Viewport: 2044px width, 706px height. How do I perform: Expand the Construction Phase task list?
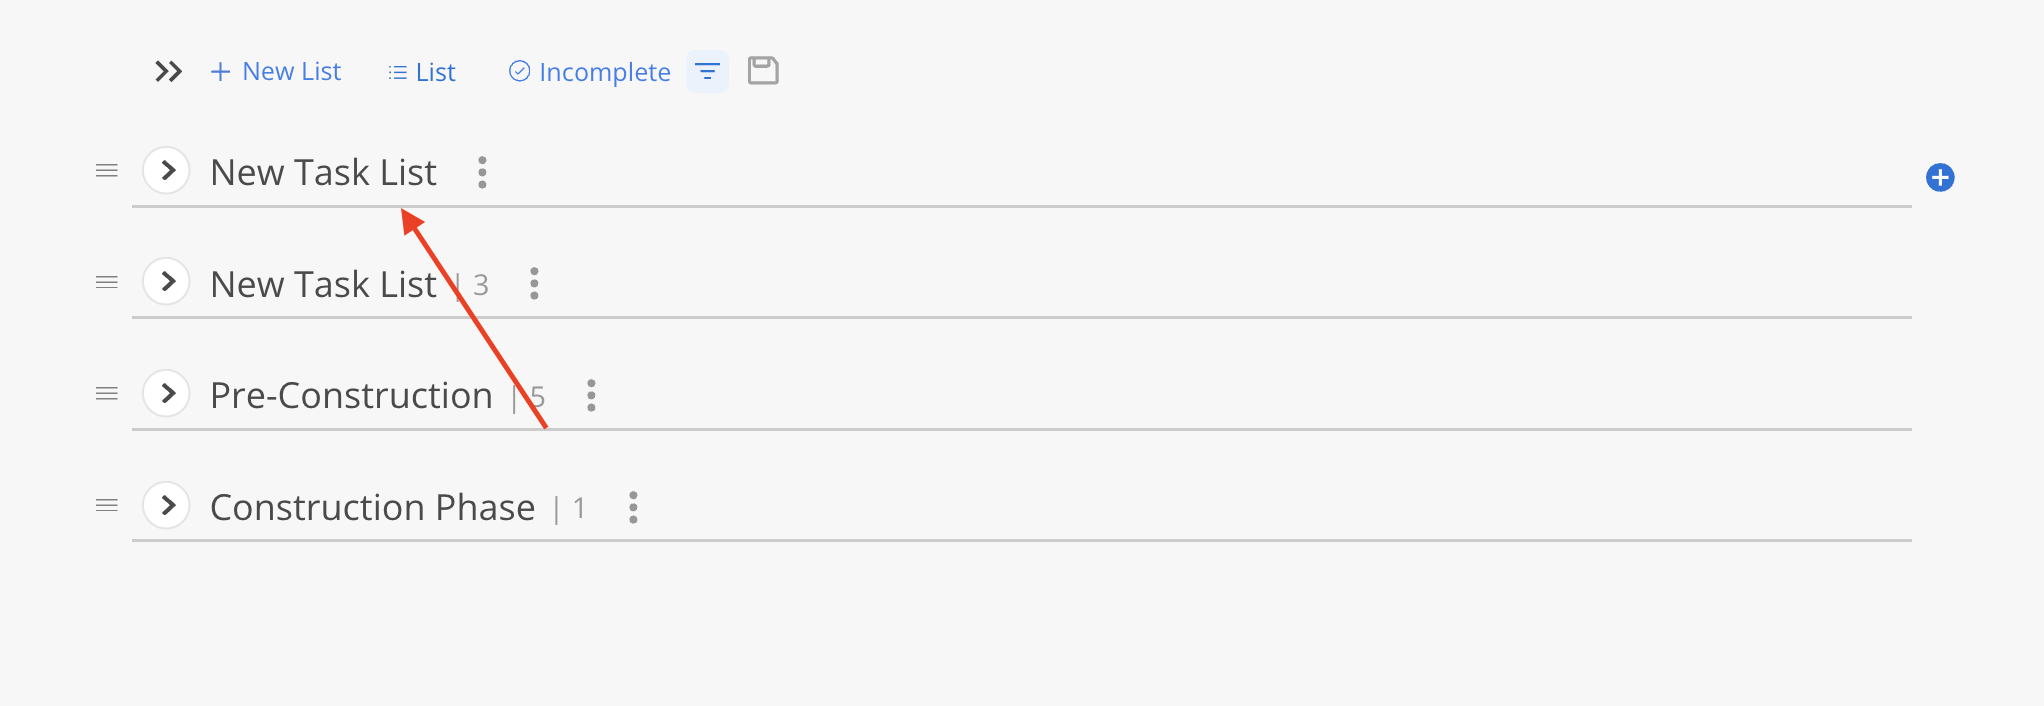[167, 506]
